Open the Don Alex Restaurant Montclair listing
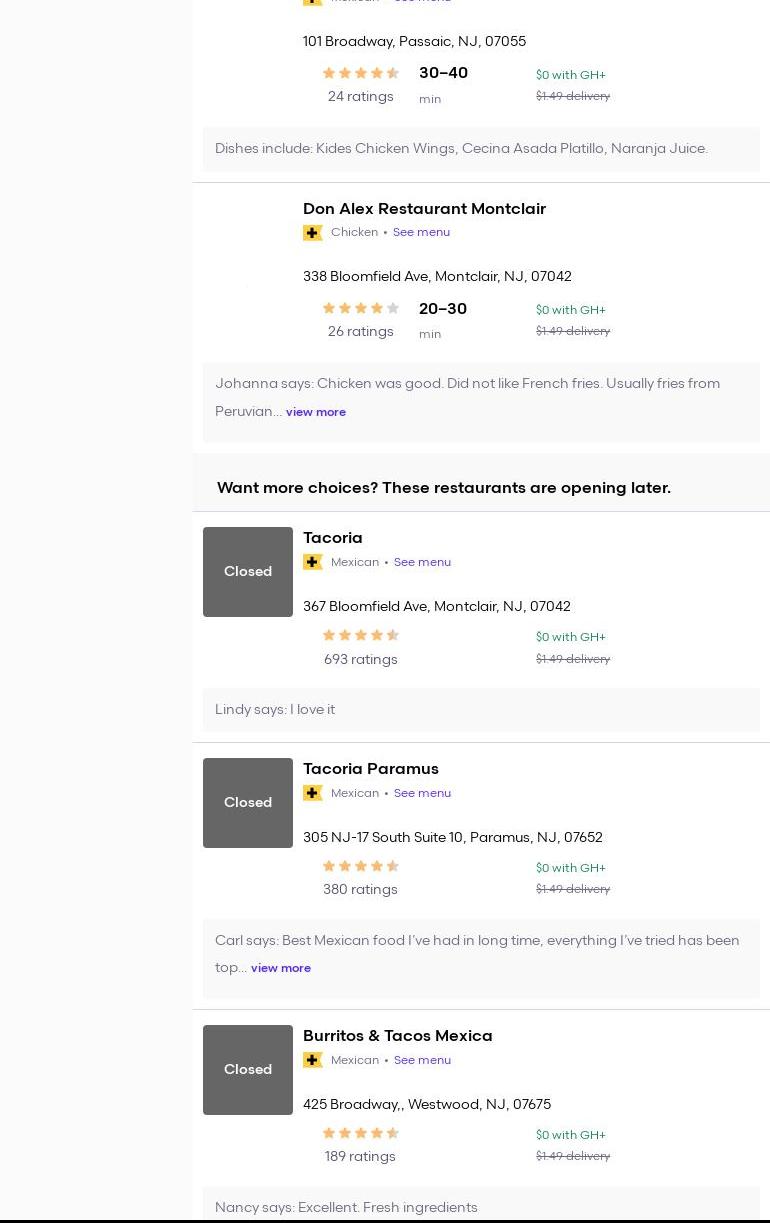Image resolution: width=770 pixels, height=1223 pixels. [x=424, y=208]
